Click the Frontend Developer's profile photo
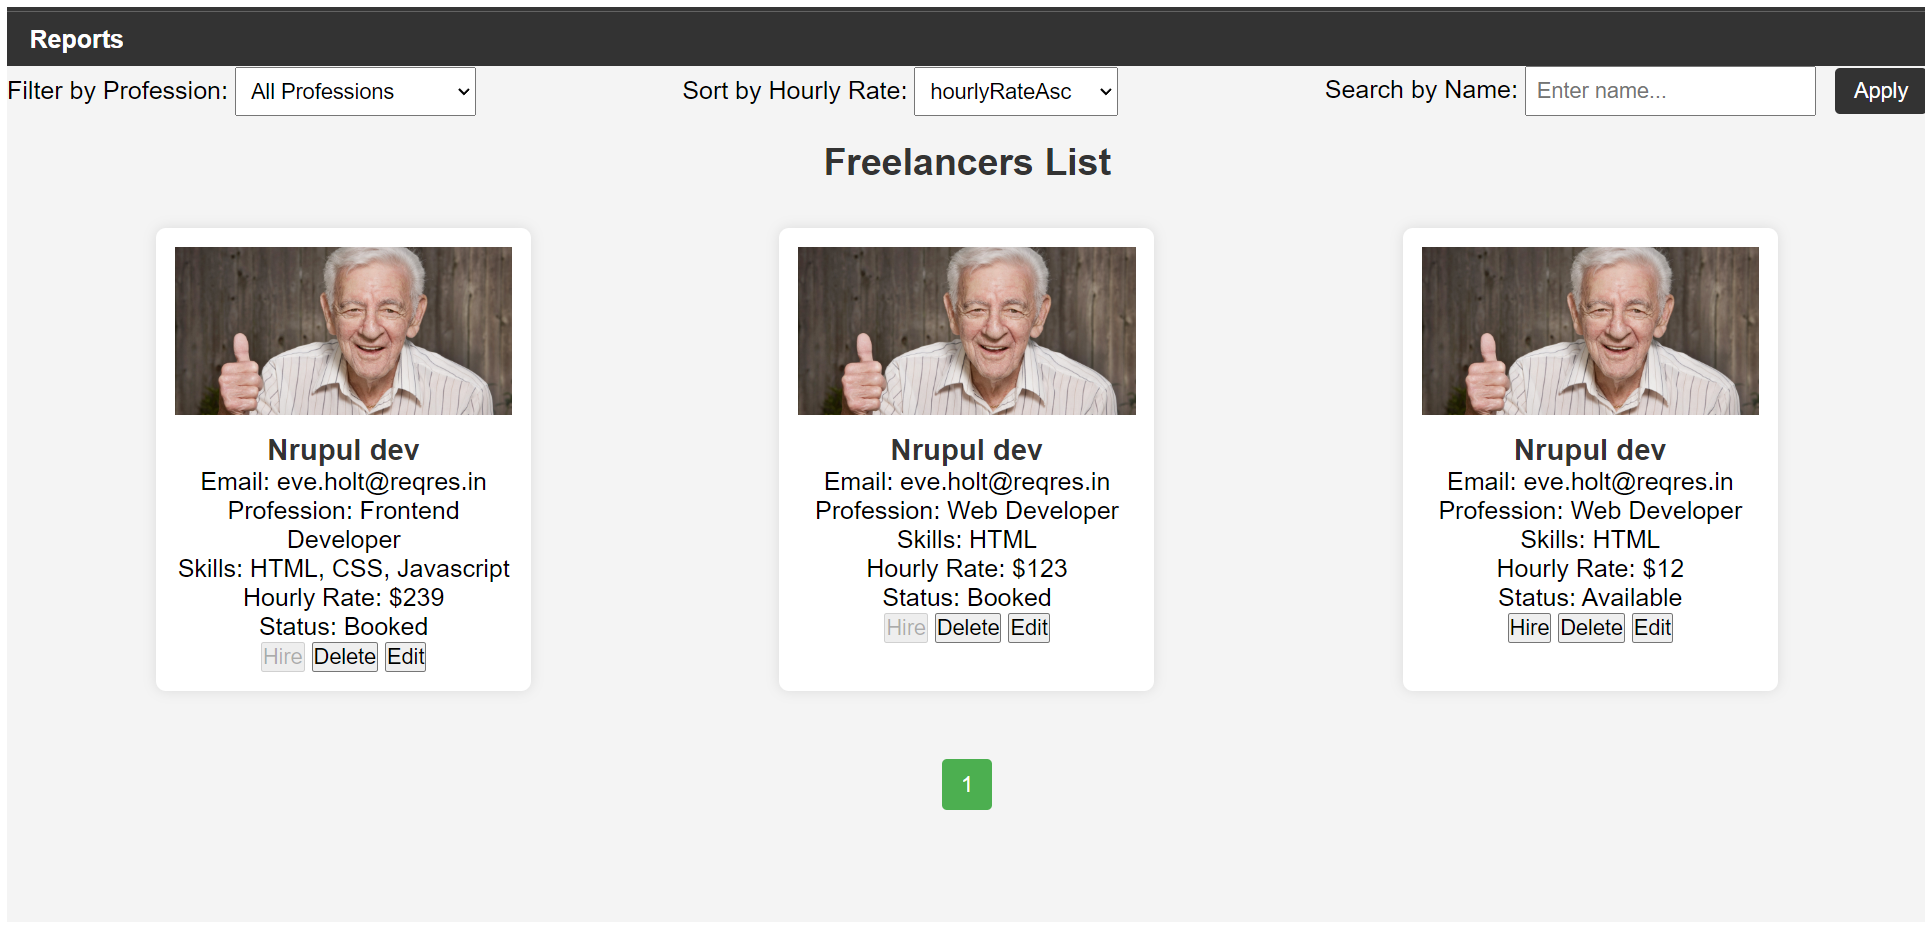 [x=343, y=331]
